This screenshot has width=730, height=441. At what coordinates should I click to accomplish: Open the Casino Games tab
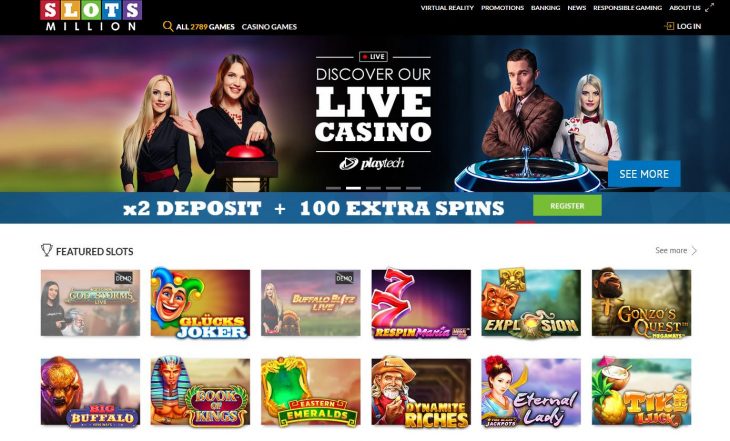269,27
